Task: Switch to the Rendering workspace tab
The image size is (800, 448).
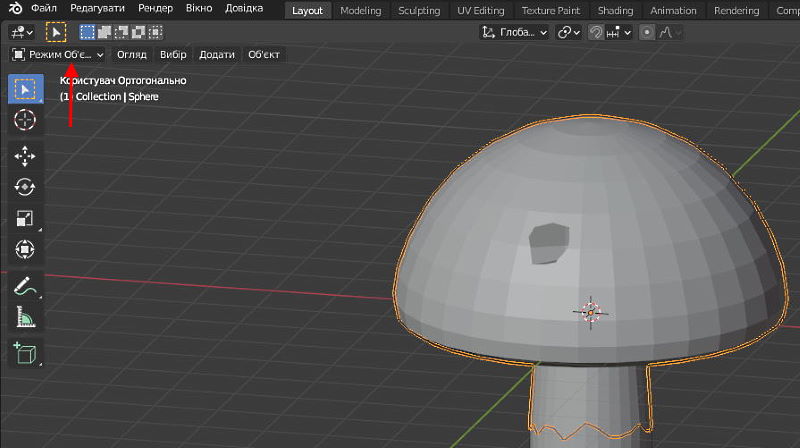Action: pos(736,11)
